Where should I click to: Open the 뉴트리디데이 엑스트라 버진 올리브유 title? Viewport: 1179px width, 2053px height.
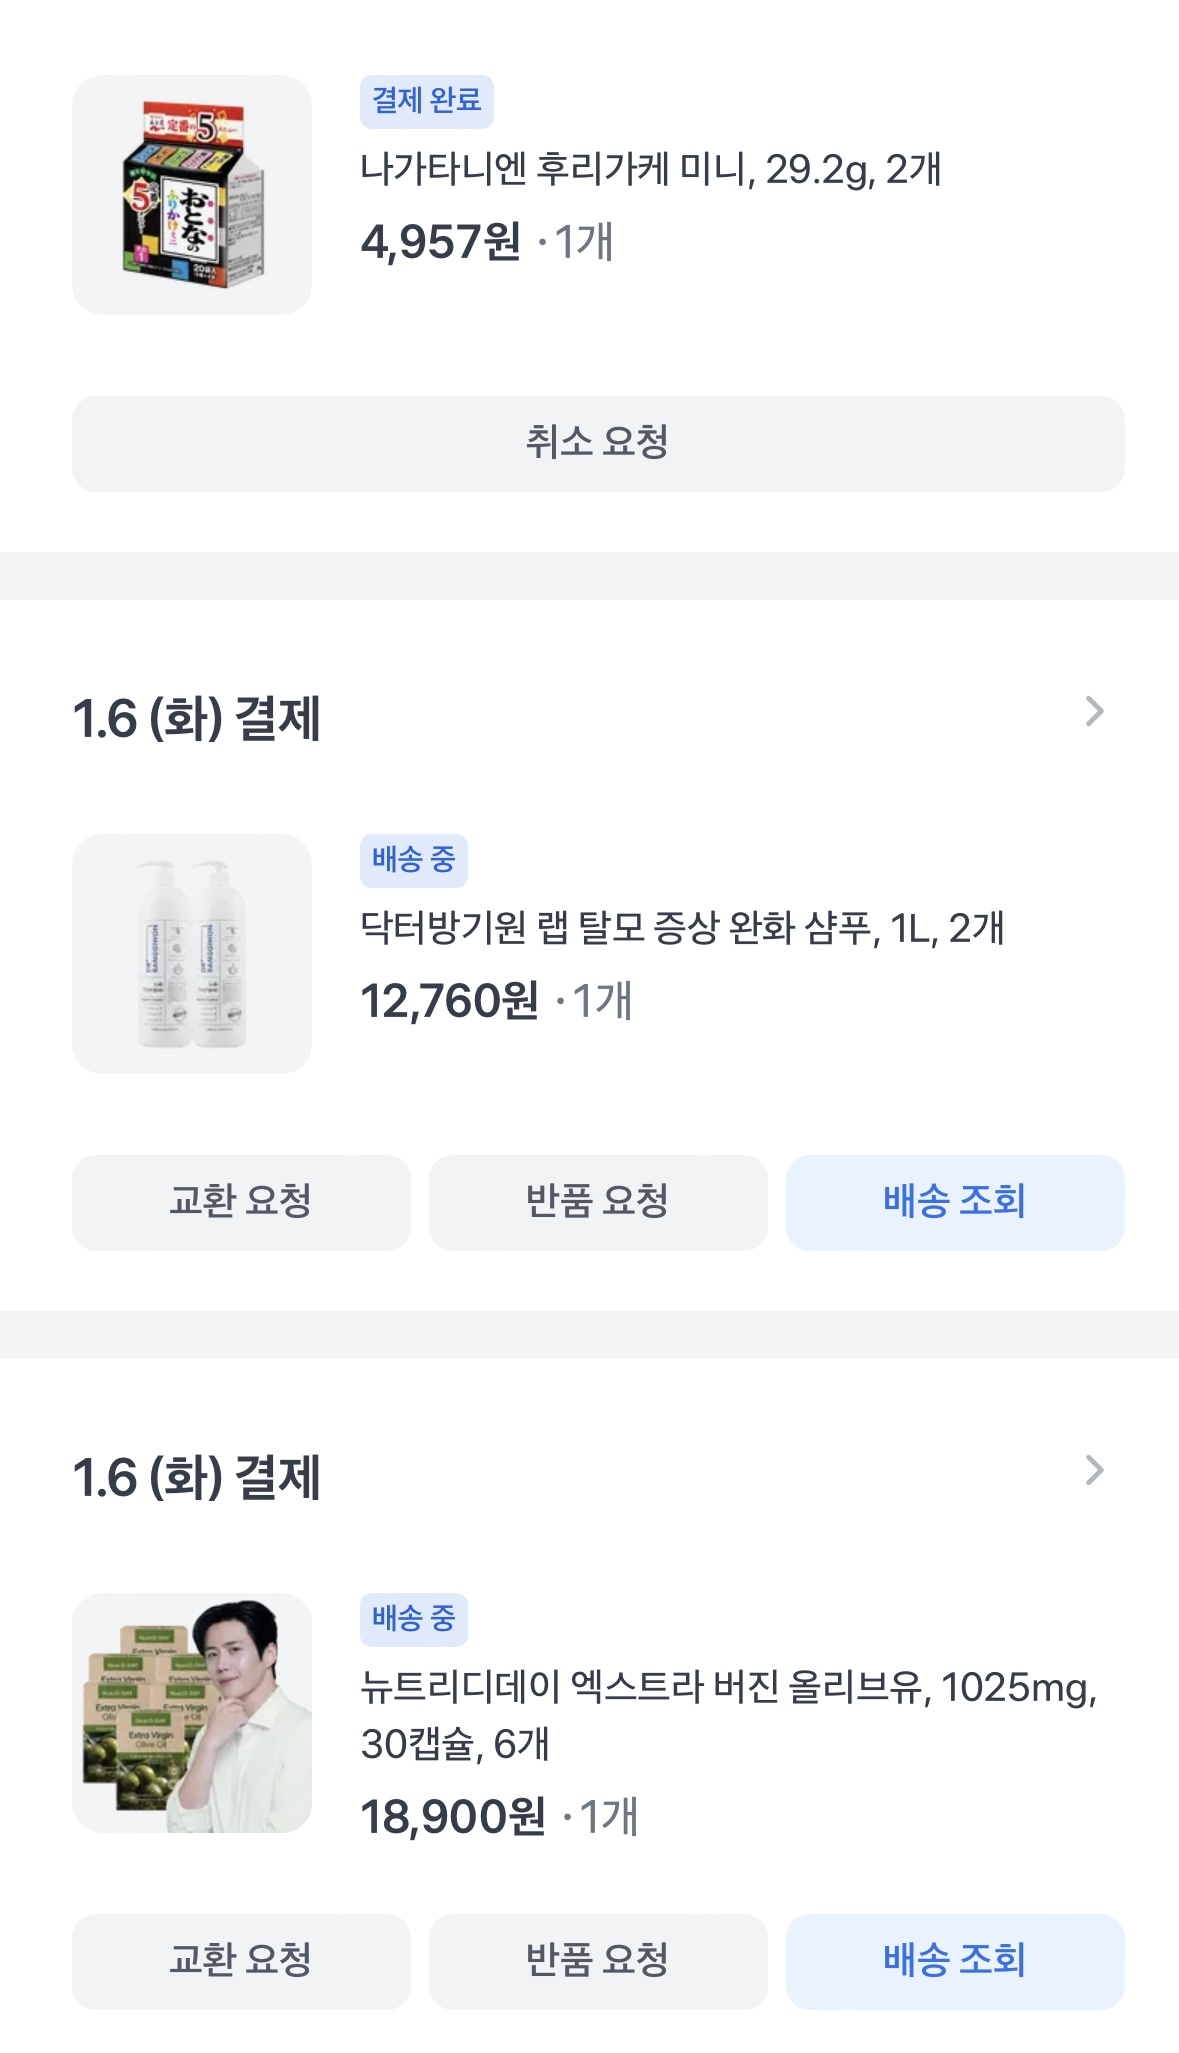[x=728, y=1715]
